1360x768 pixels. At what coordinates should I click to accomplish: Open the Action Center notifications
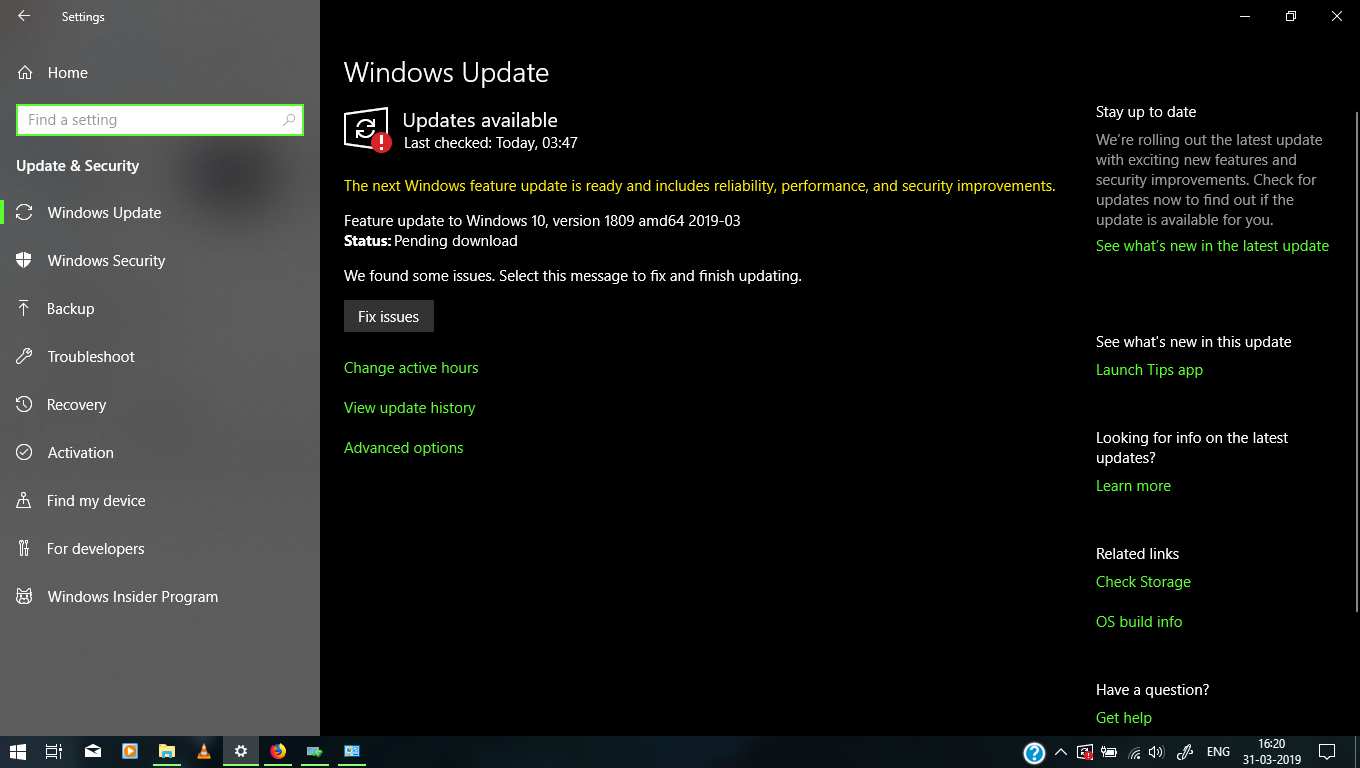pyautogui.click(x=1327, y=752)
